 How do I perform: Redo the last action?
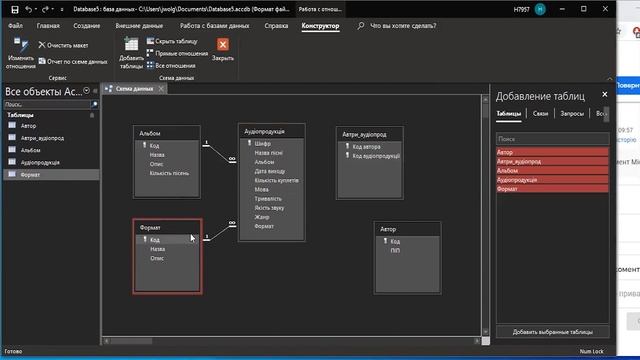coord(45,9)
